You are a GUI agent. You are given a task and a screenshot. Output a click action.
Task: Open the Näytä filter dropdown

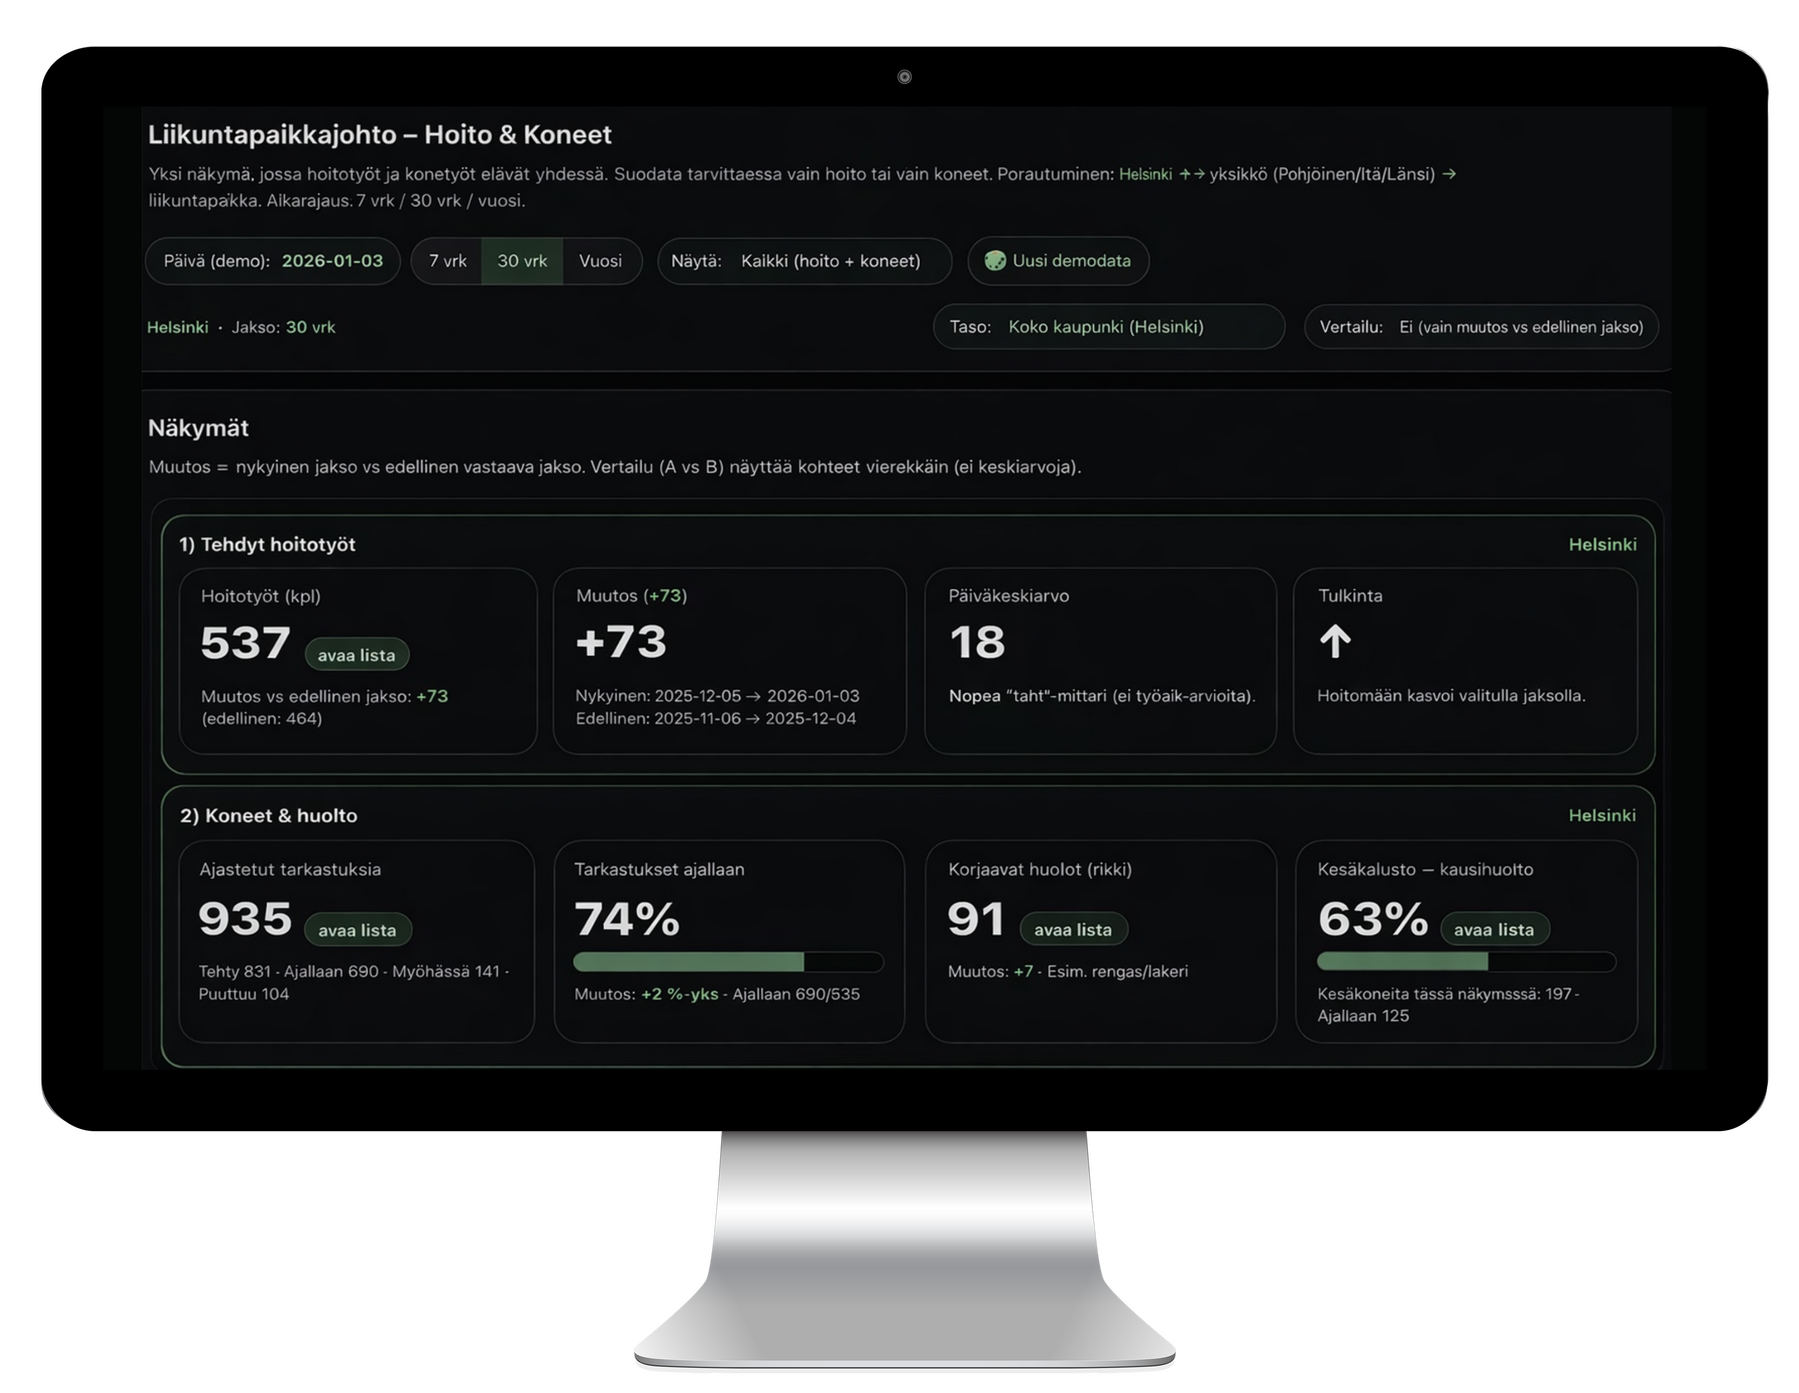click(805, 261)
